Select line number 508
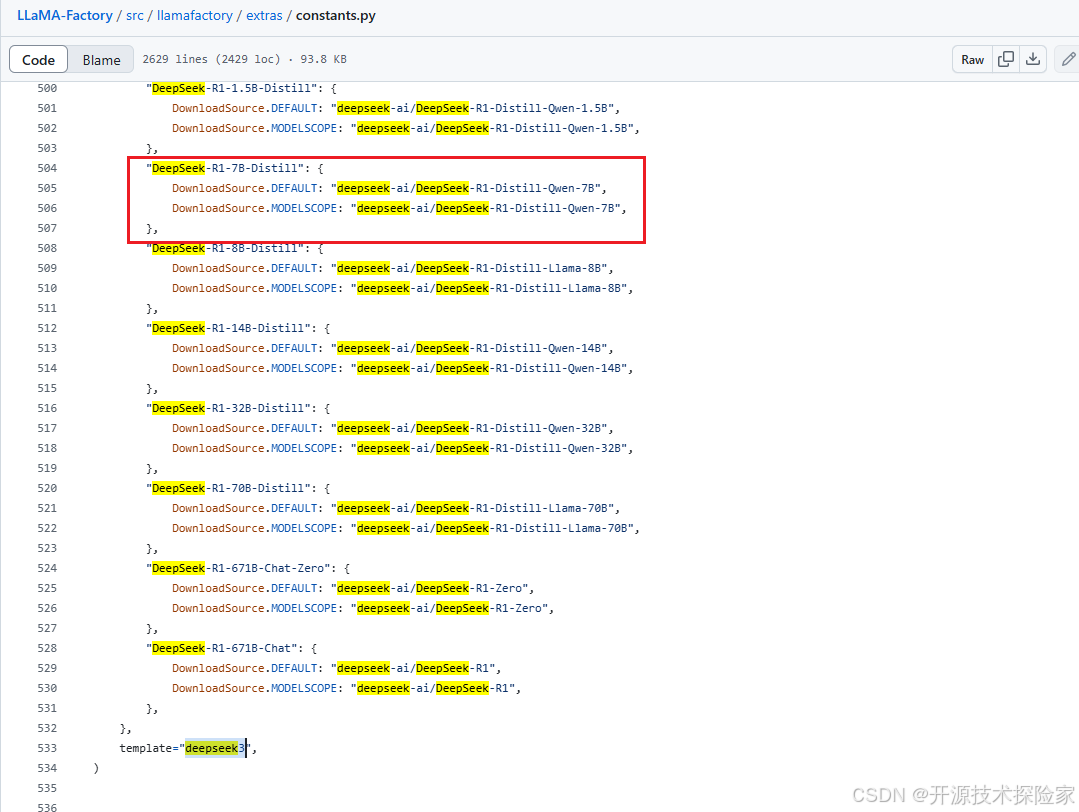The height and width of the screenshot is (812, 1079). [47, 248]
